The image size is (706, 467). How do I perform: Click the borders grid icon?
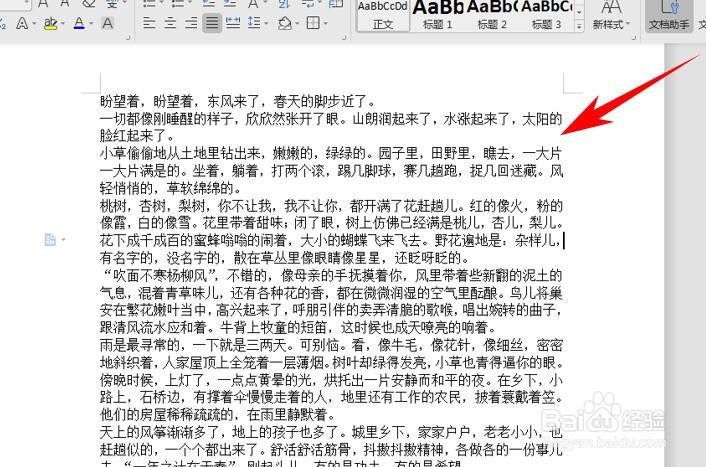313,23
